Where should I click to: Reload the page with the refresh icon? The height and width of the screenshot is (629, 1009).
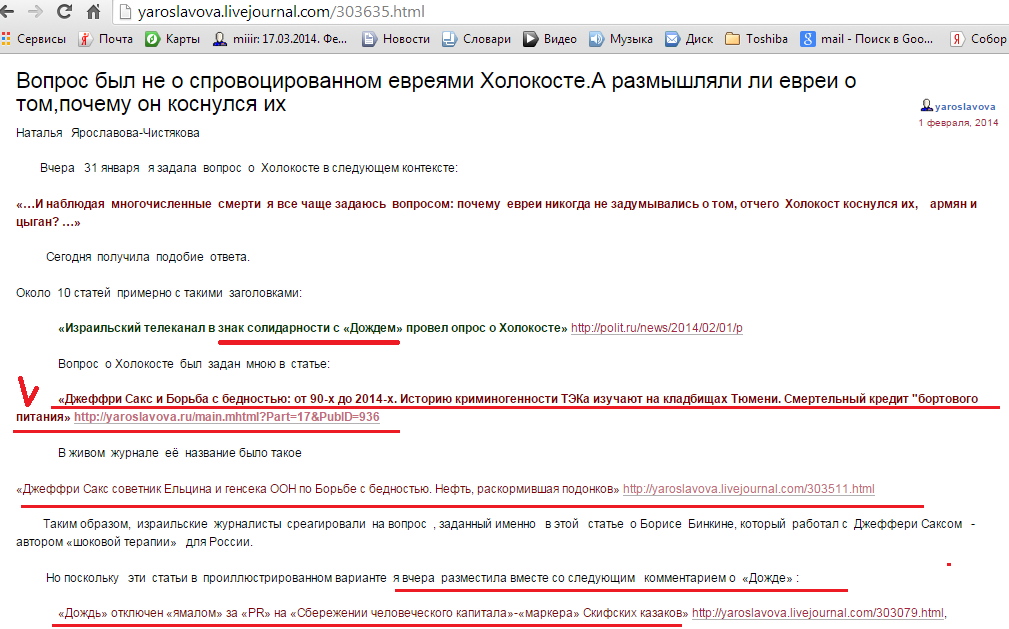[x=64, y=12]
